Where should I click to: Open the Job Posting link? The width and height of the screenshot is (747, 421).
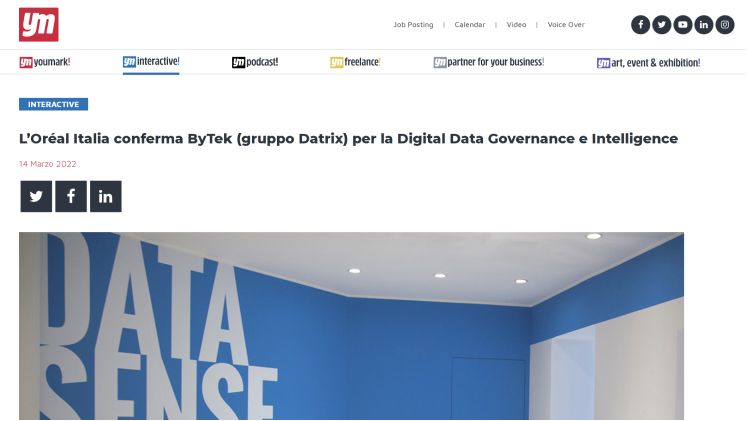[413, 25]
